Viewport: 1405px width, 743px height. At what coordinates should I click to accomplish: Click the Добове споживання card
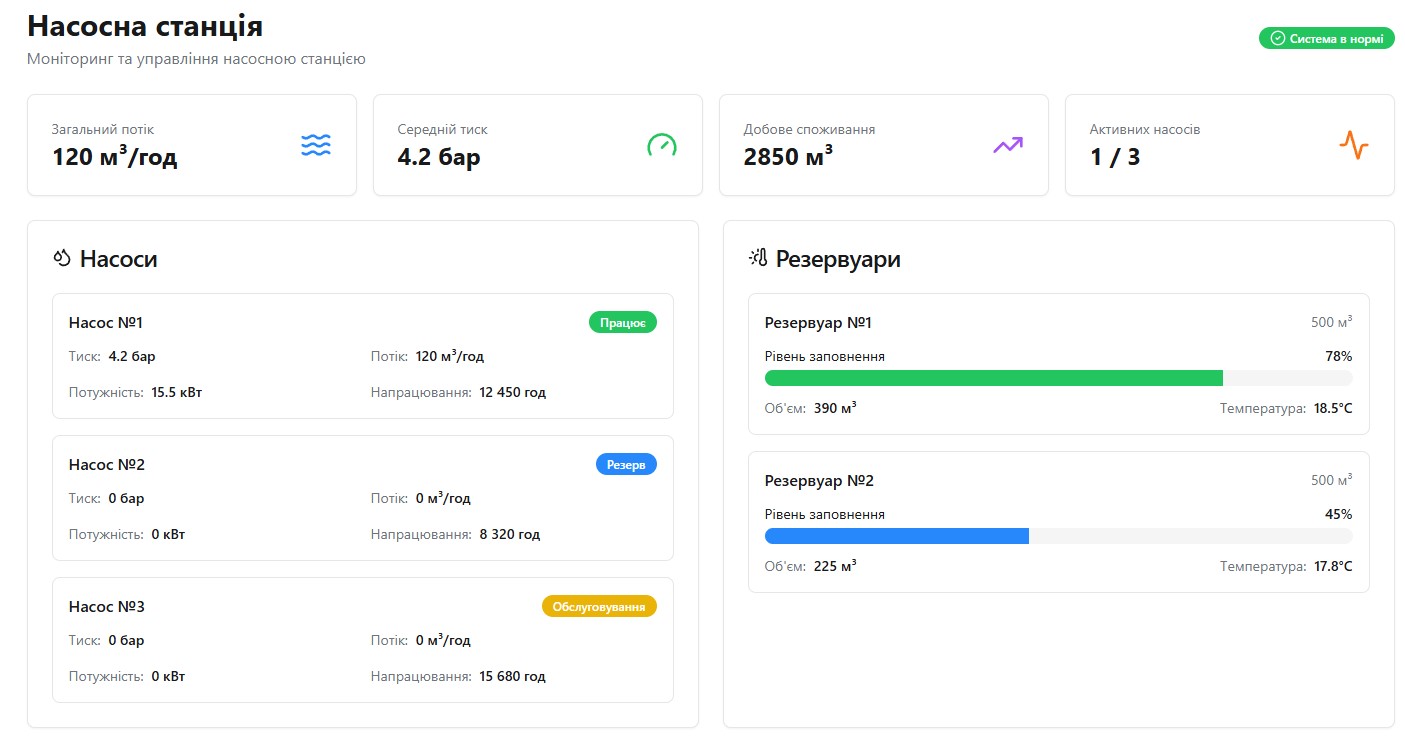click(x=883, y=145)
